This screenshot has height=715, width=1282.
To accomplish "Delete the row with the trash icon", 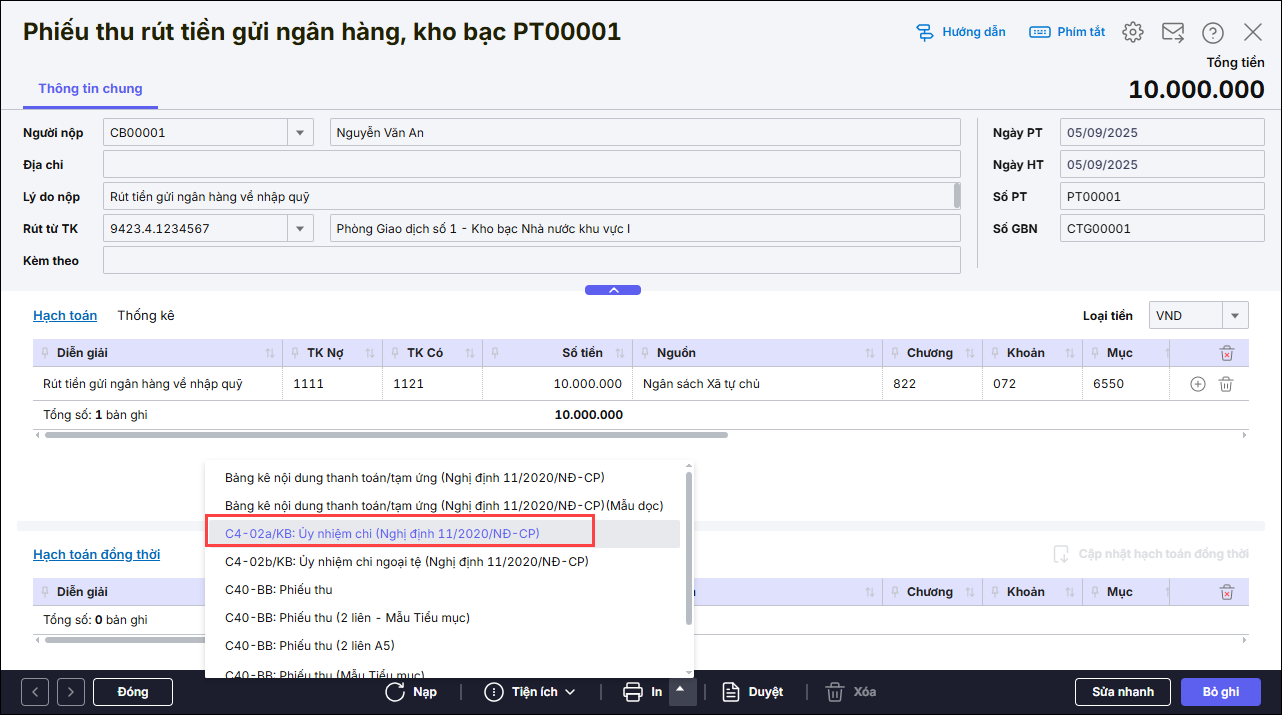I will pos(1226,384).
